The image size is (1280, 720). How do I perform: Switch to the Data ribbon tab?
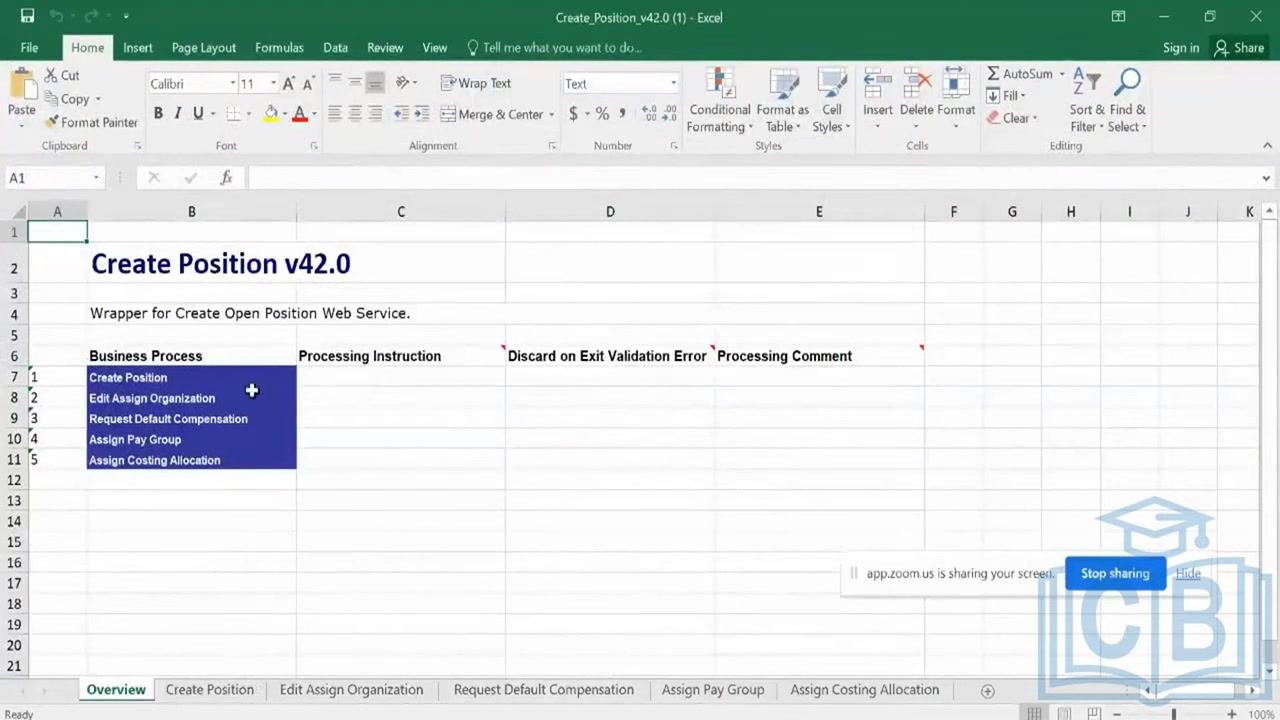[335, 47]
